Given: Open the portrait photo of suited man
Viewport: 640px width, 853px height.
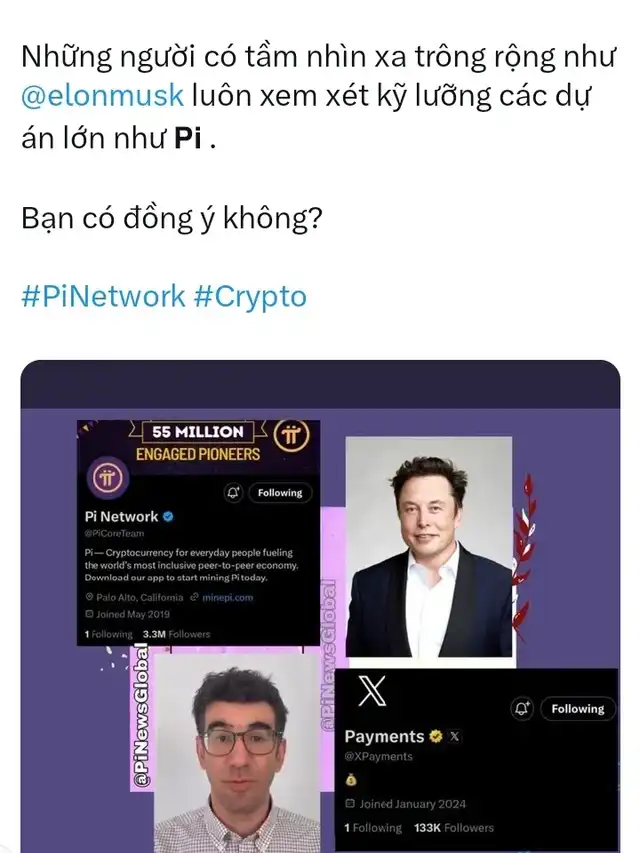Looking at the screenshot, I should click(x=429, y=547).
